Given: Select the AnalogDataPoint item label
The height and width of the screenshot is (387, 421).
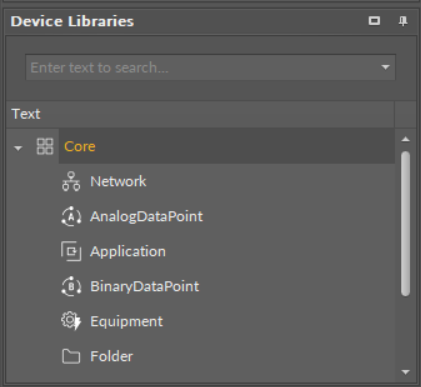Looking at the screenshot, I should 147,216.
